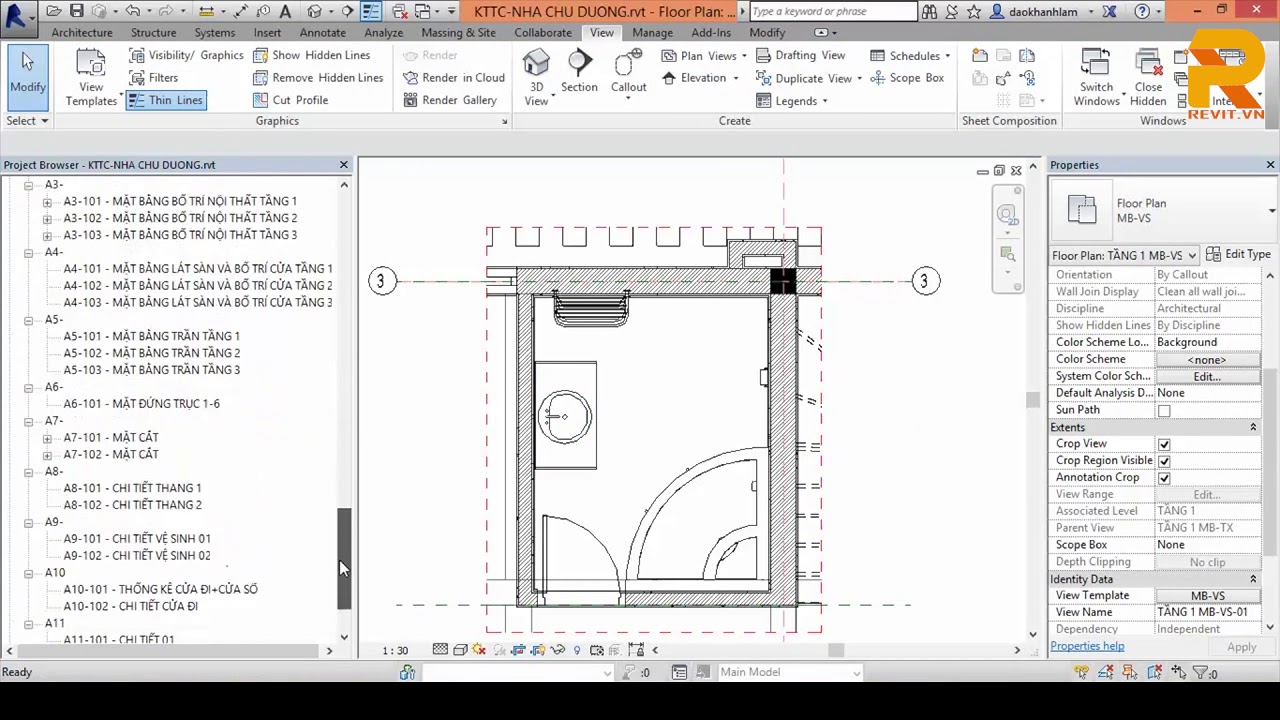Click the drawing area horizontal scrollbar thumb

coord(836,650)
